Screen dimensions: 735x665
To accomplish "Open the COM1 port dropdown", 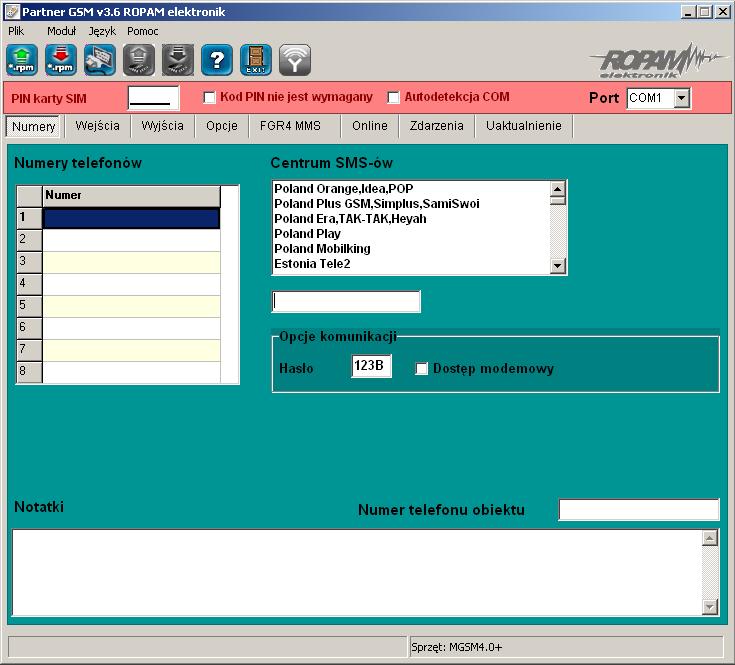I will pos(682,98).
